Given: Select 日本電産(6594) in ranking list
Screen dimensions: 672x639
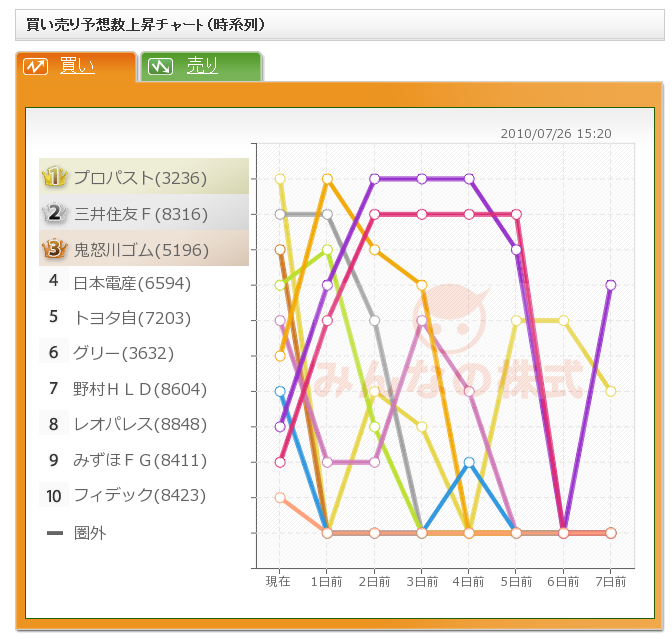Looking at the screenshot, I should (132, 283).
